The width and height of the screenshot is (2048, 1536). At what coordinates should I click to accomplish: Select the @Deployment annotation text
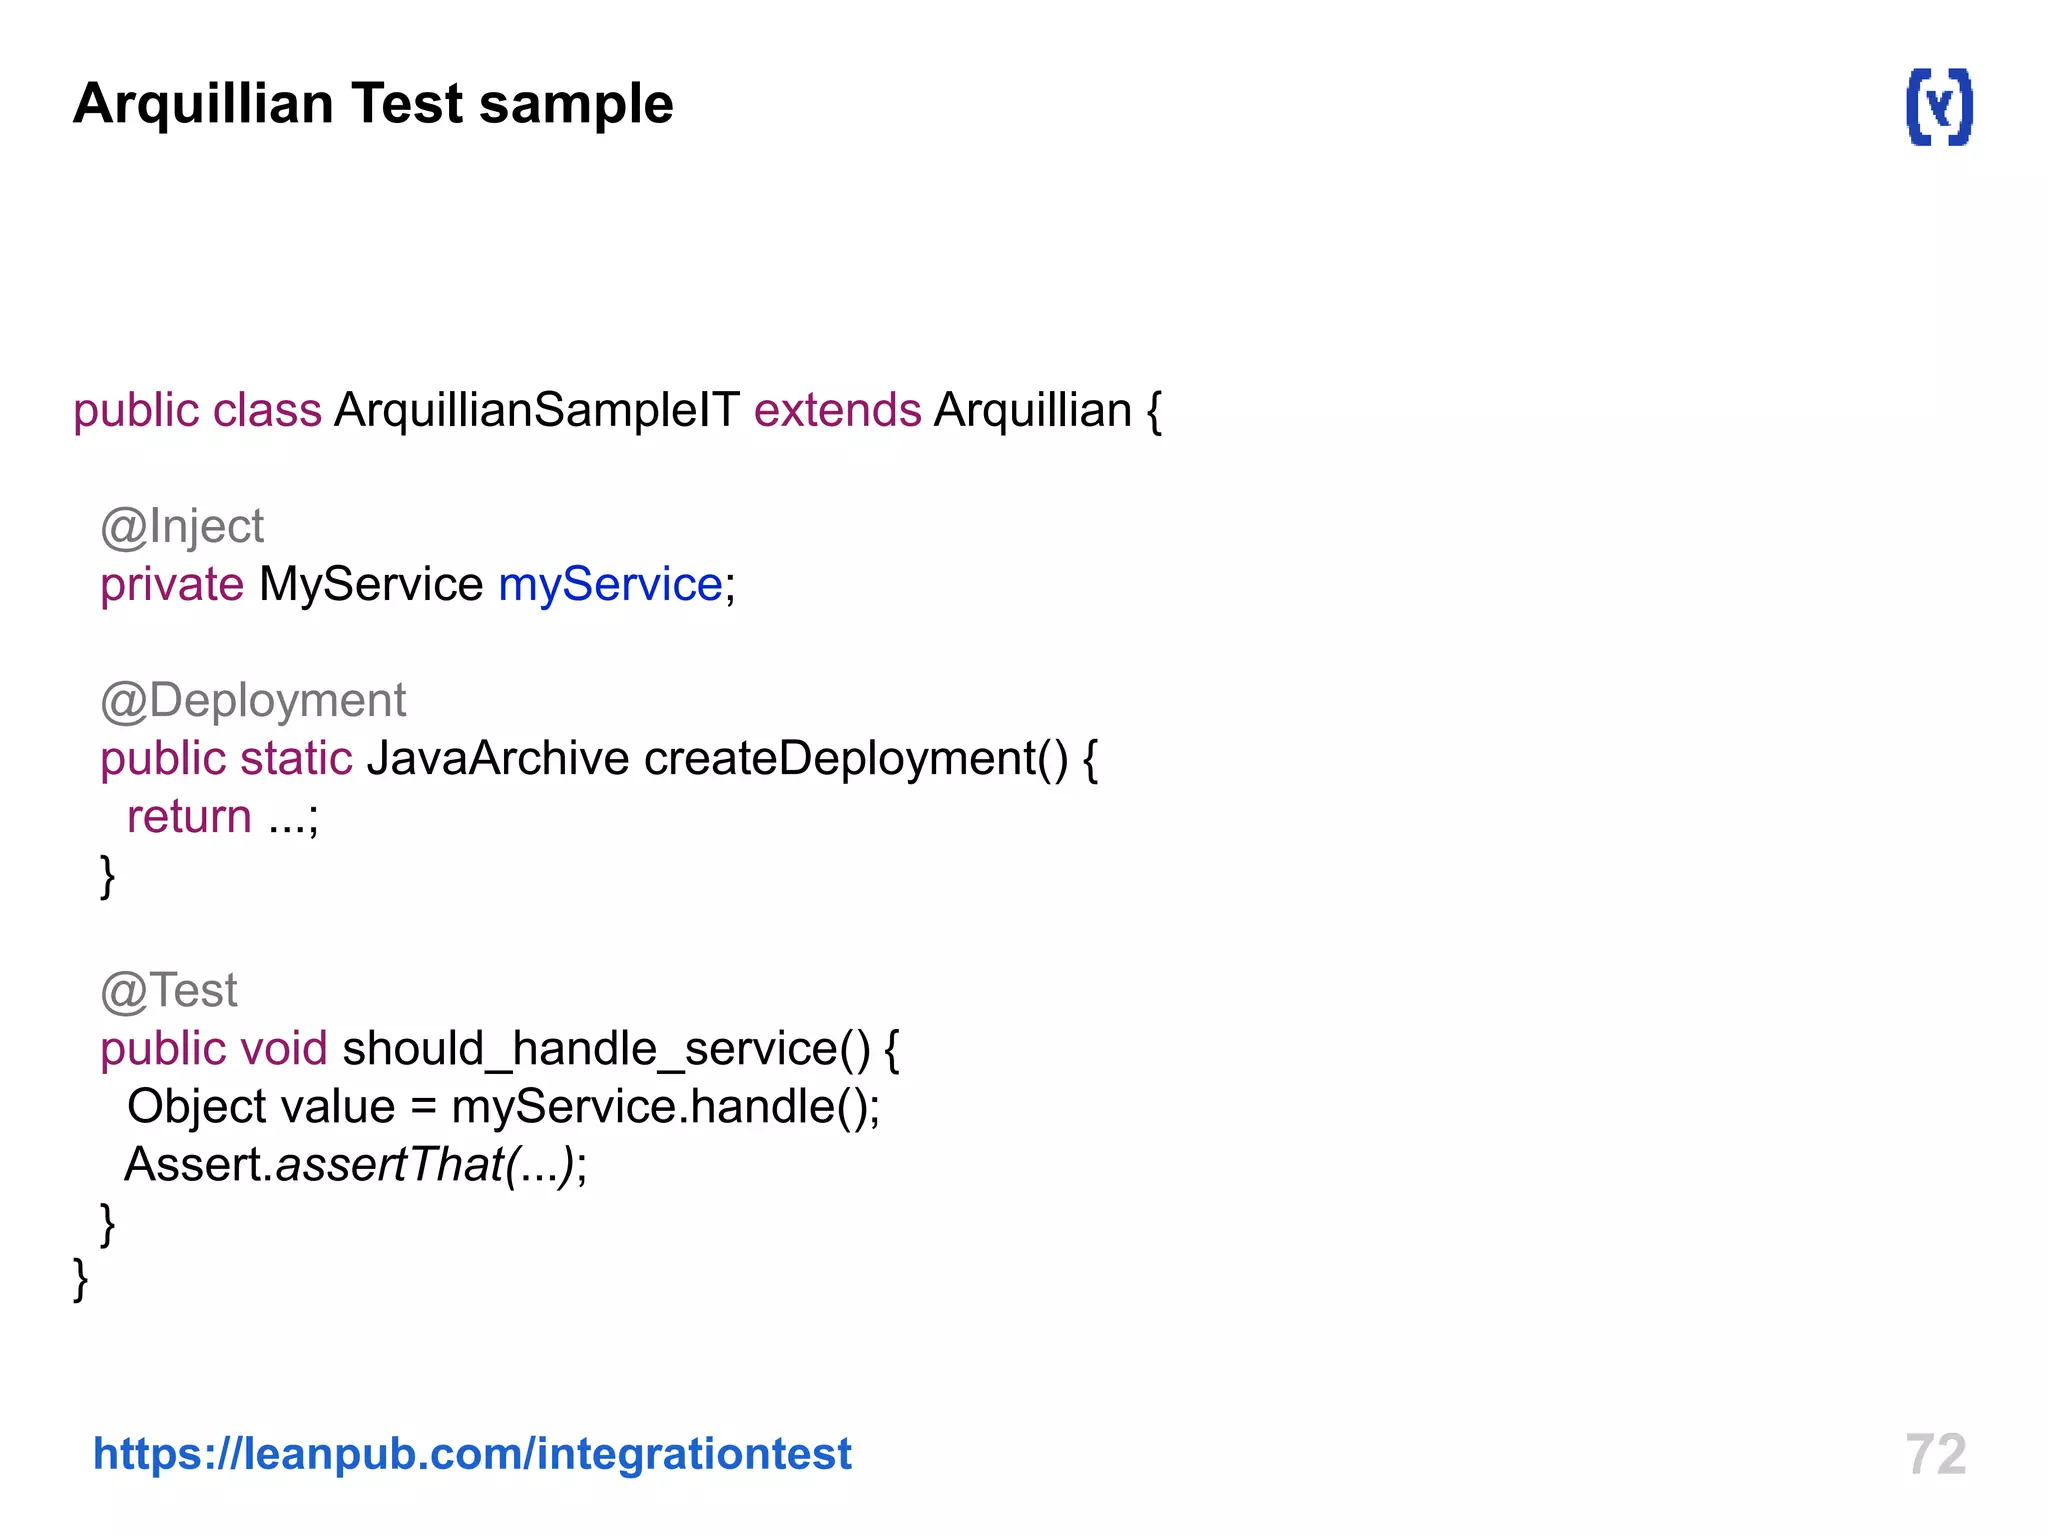pos(253,700)
